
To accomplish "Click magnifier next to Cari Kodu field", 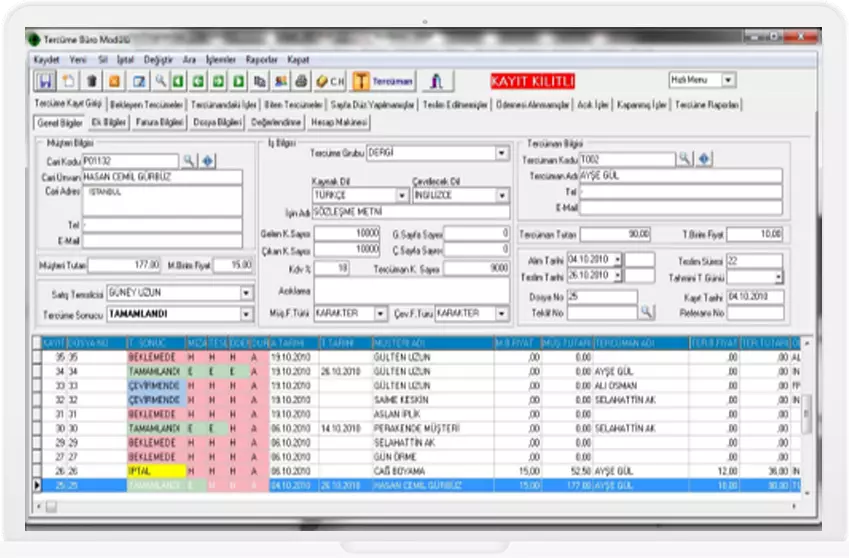I will 188,160.
